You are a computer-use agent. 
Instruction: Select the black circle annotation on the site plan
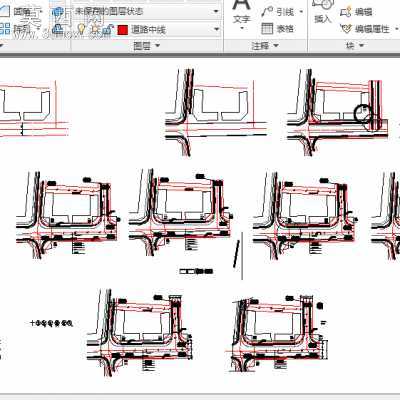pos(363,113)
